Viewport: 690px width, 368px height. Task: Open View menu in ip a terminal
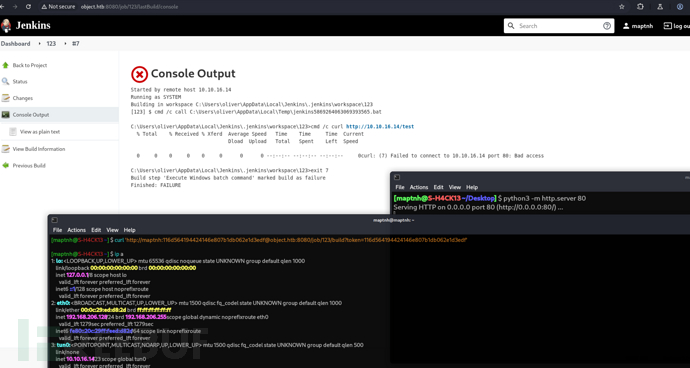pyautogui.click(x=112, y=230)
